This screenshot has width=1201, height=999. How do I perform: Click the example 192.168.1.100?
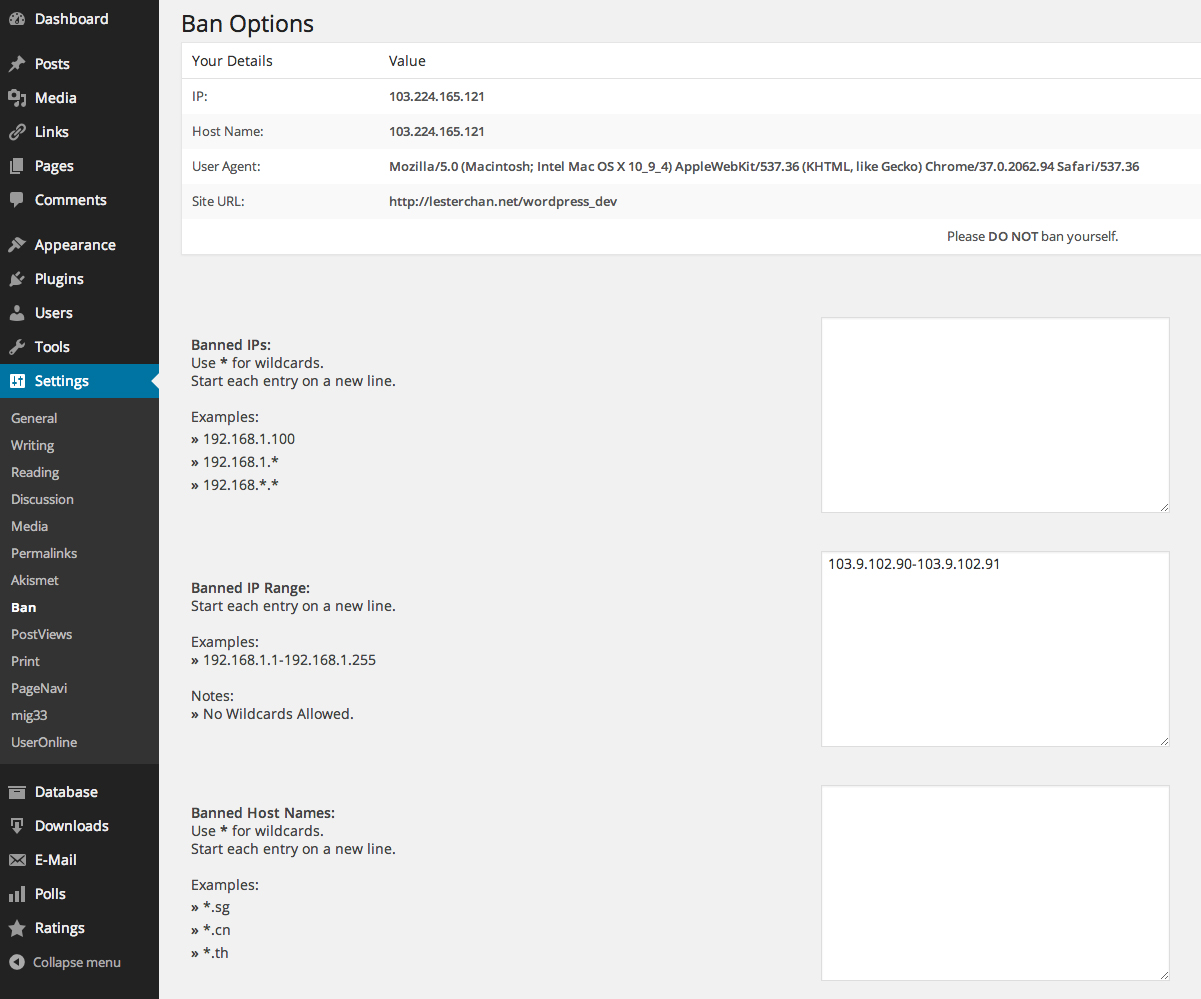249,439
